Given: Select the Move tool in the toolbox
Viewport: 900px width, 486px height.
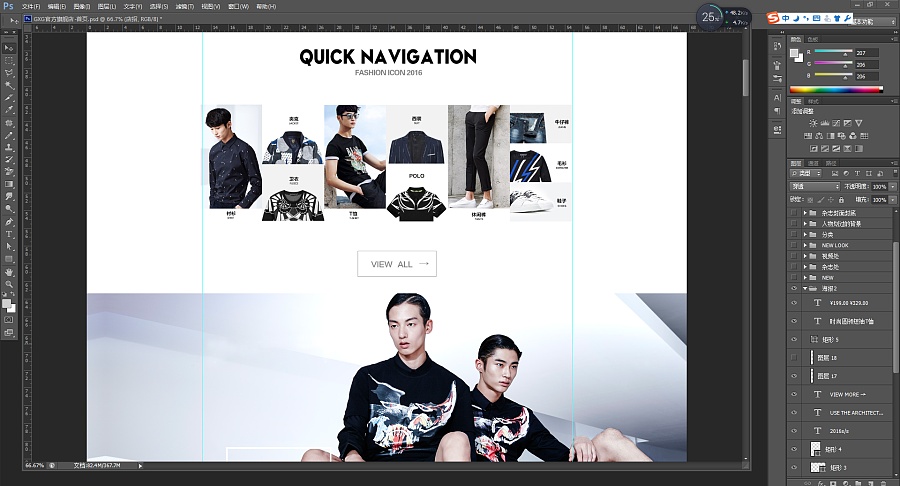Looking at the screenshot, I should tap(9, 48).
